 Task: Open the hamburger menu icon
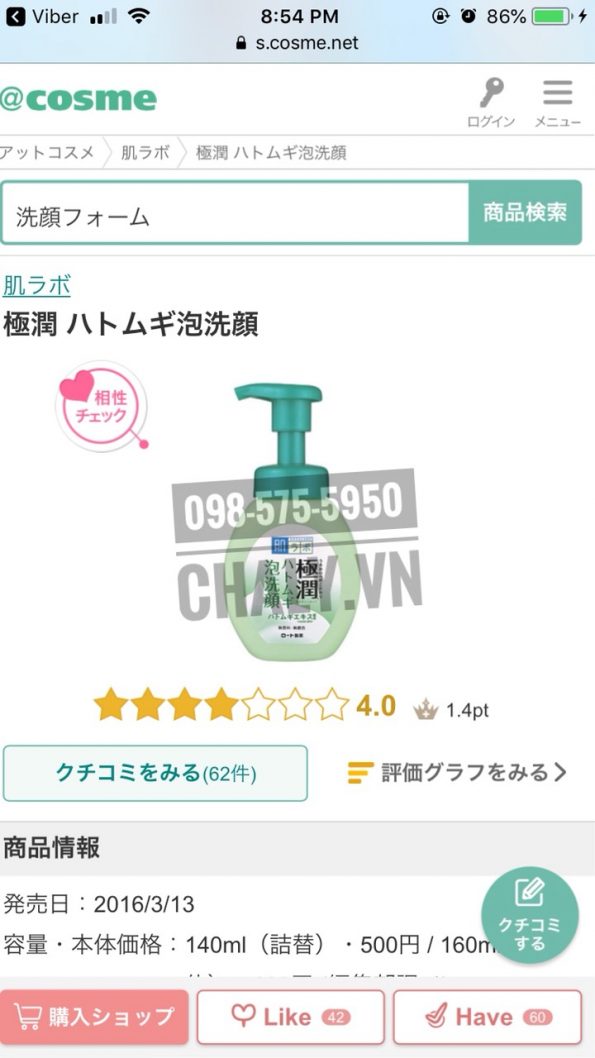pos(557,92)
